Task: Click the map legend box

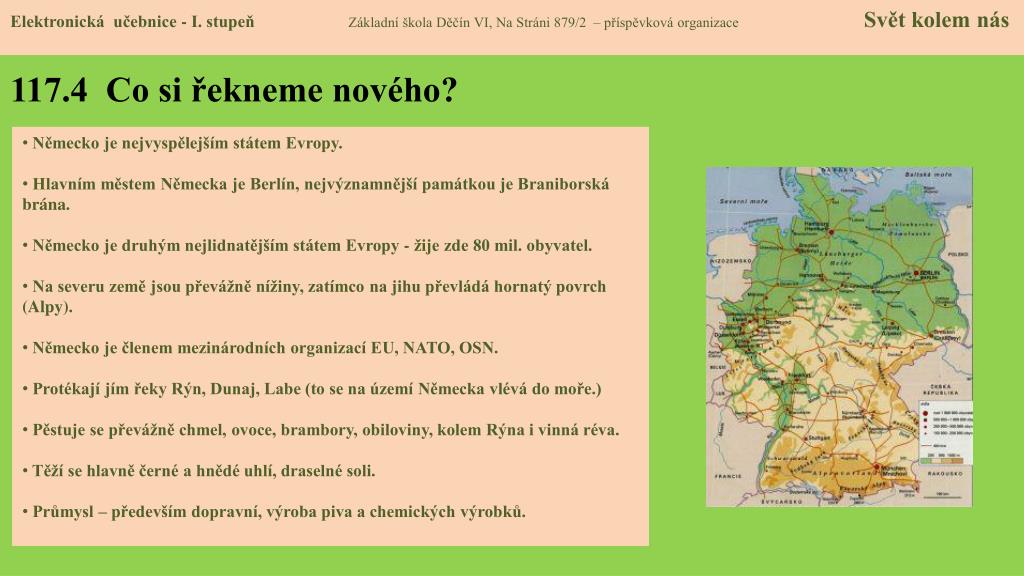Action: click(946, 432)
